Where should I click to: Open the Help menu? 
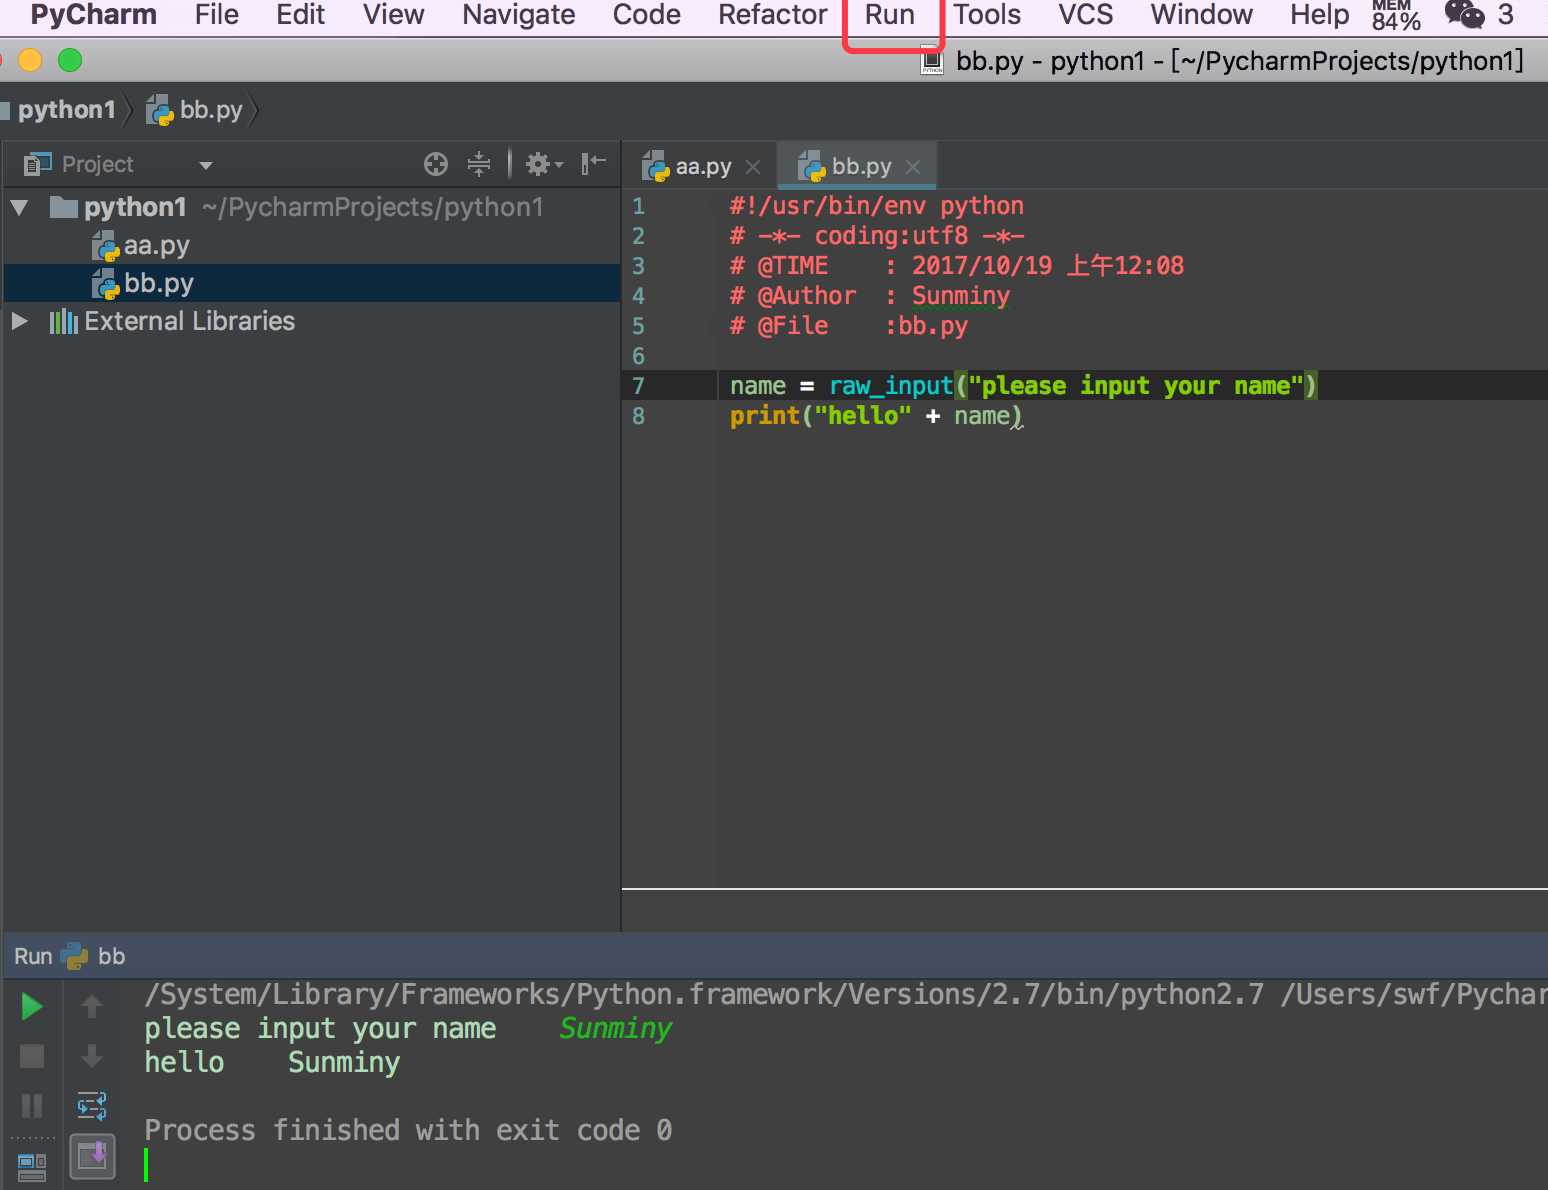[1319, 15]
